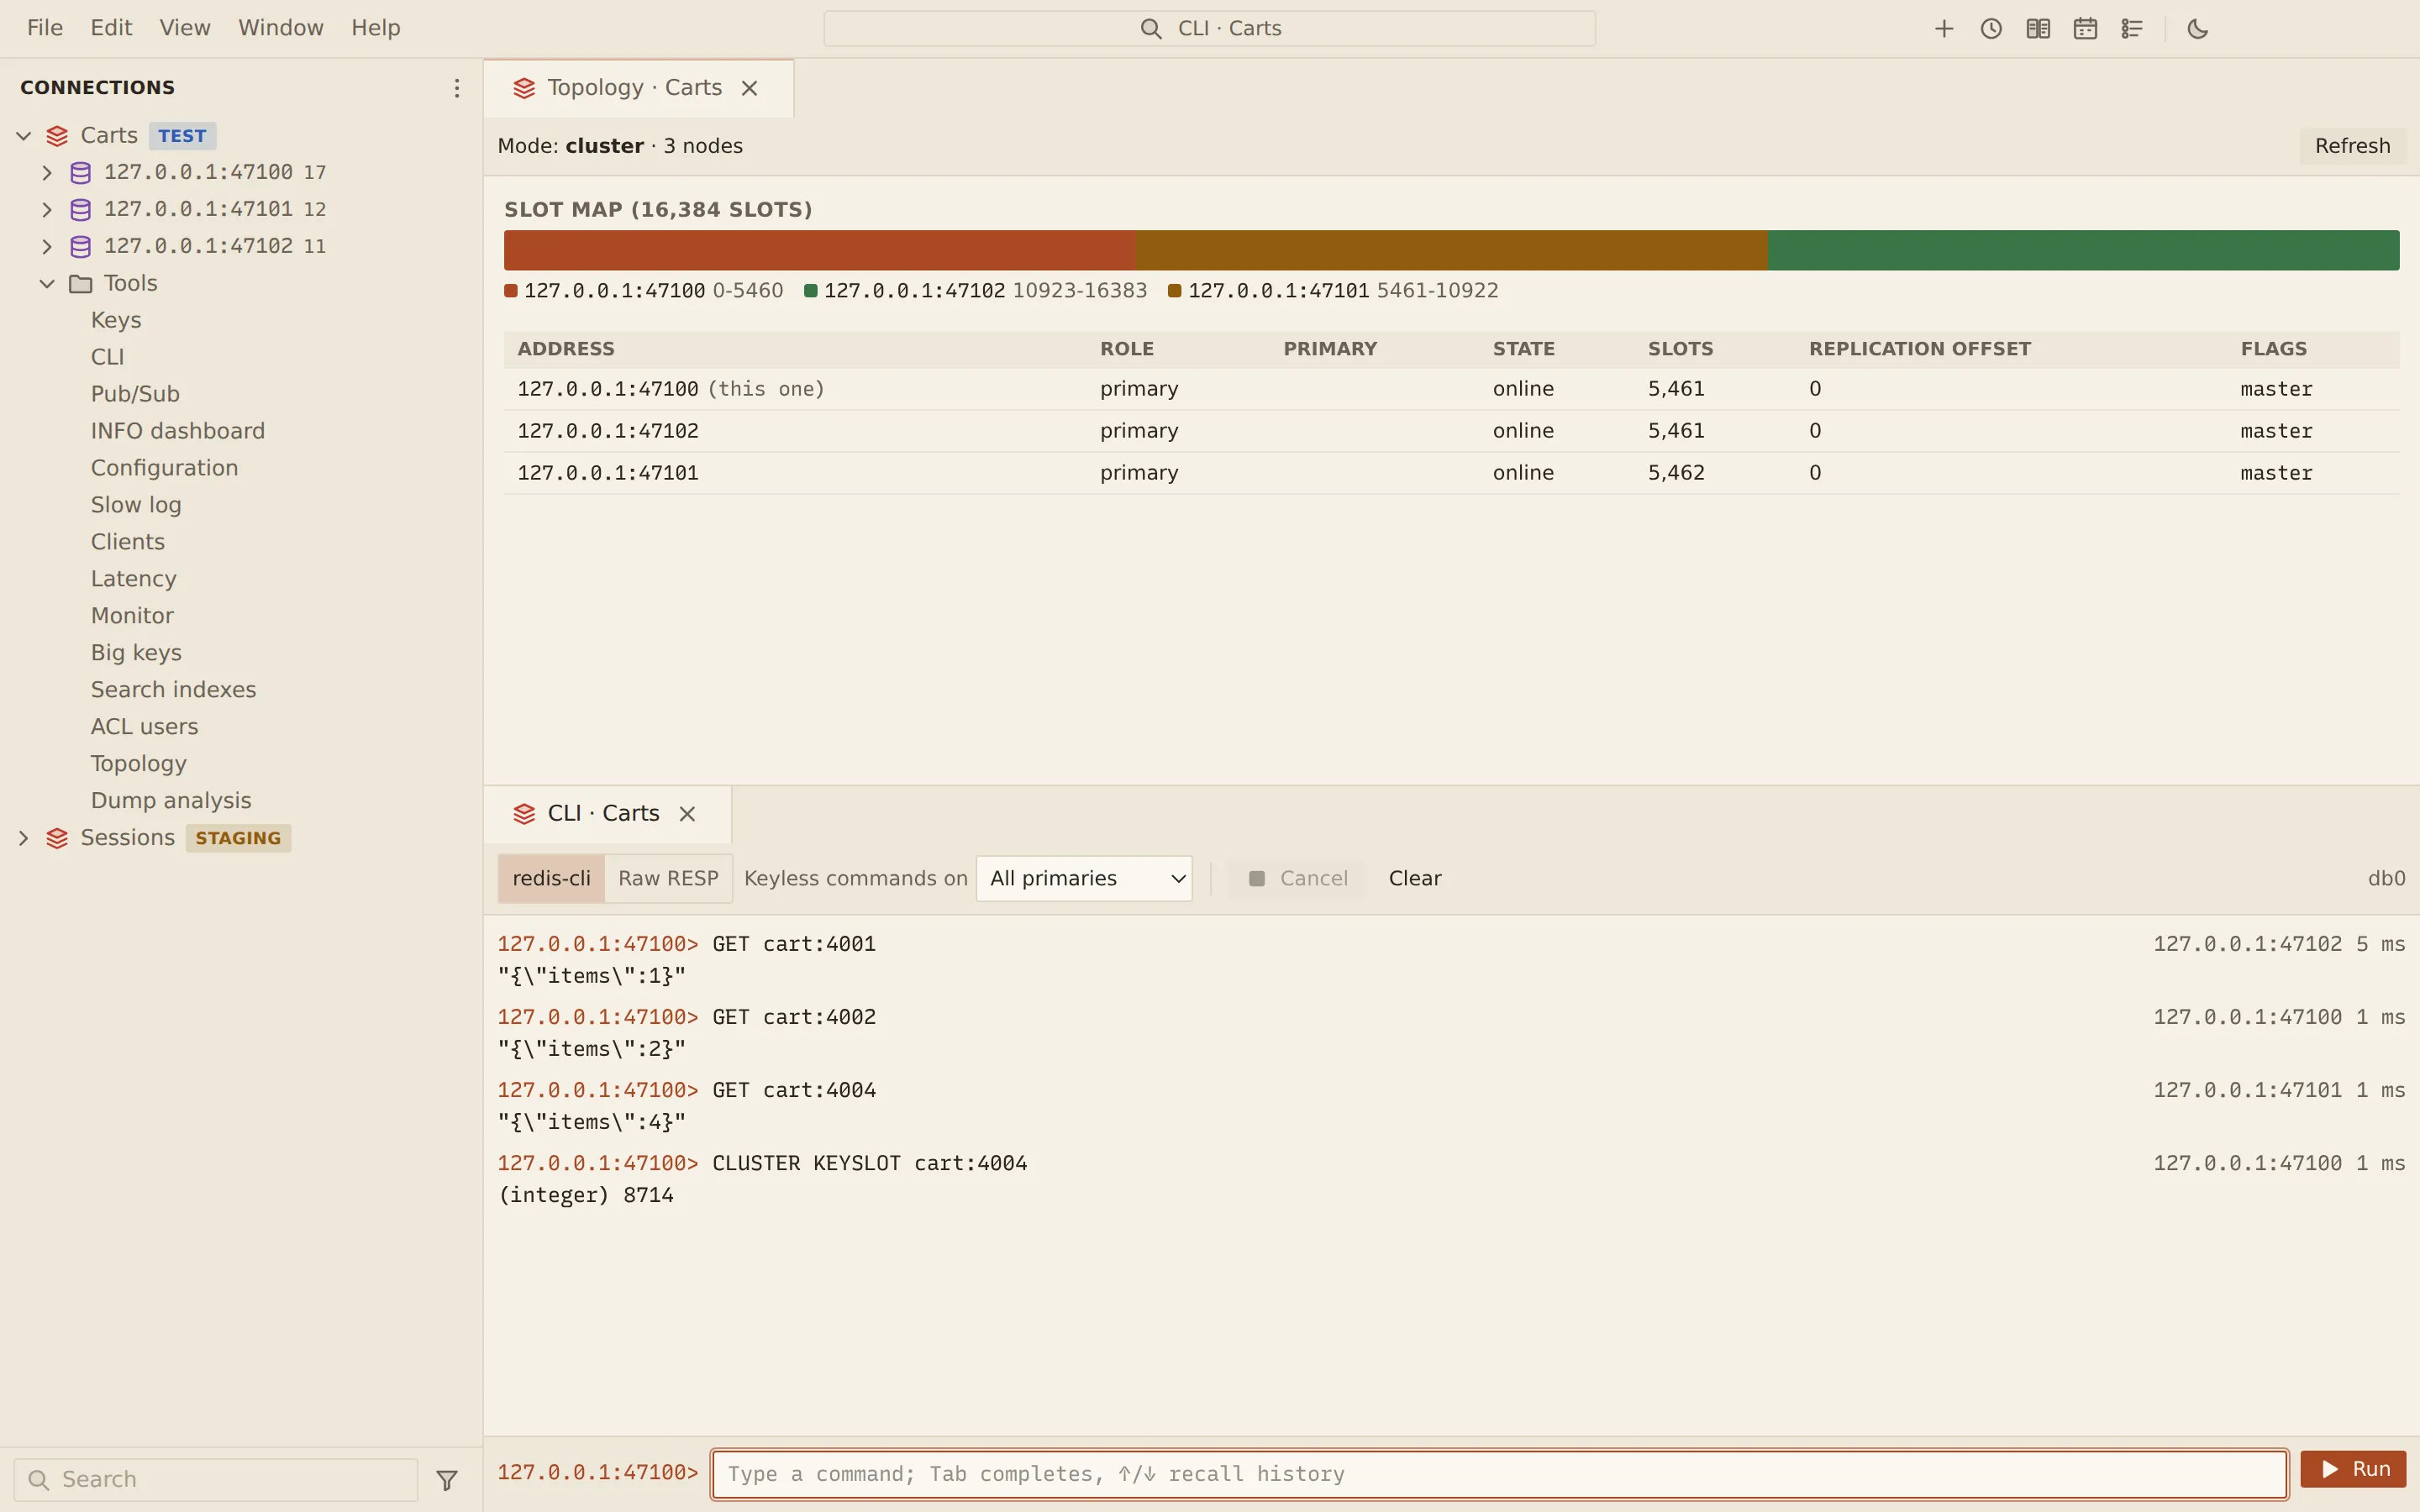The width and height of the screenshot is (2420, 1512).
Task: Collapse the Carts connection tree
Action: 24,136
